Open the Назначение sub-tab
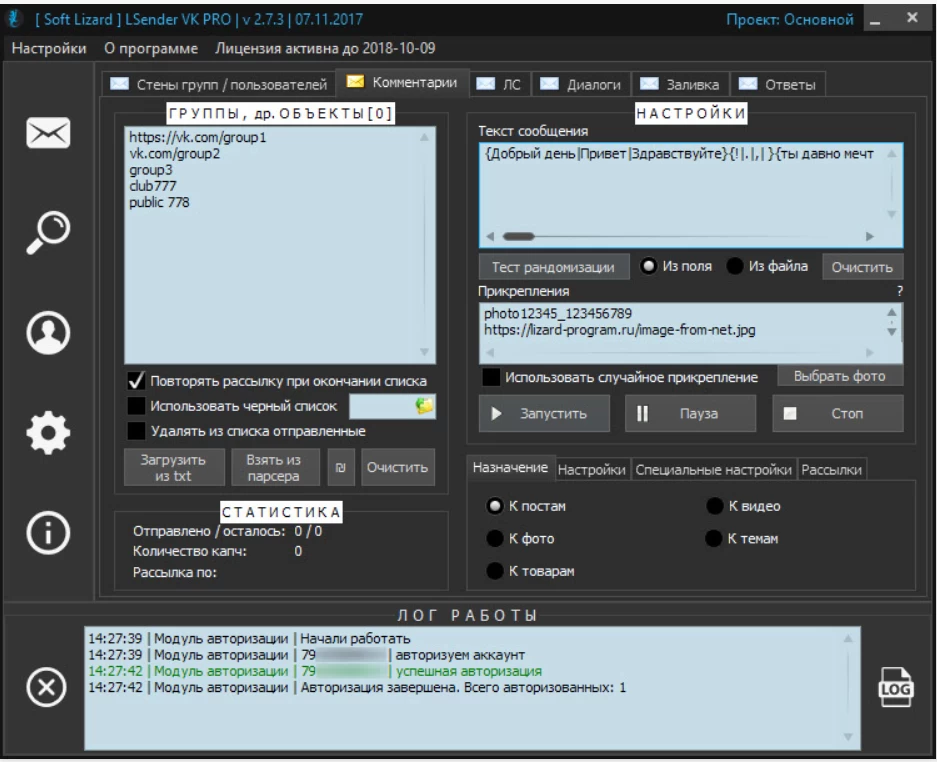This screenshot has height=762, width=937. coord(510,468)
